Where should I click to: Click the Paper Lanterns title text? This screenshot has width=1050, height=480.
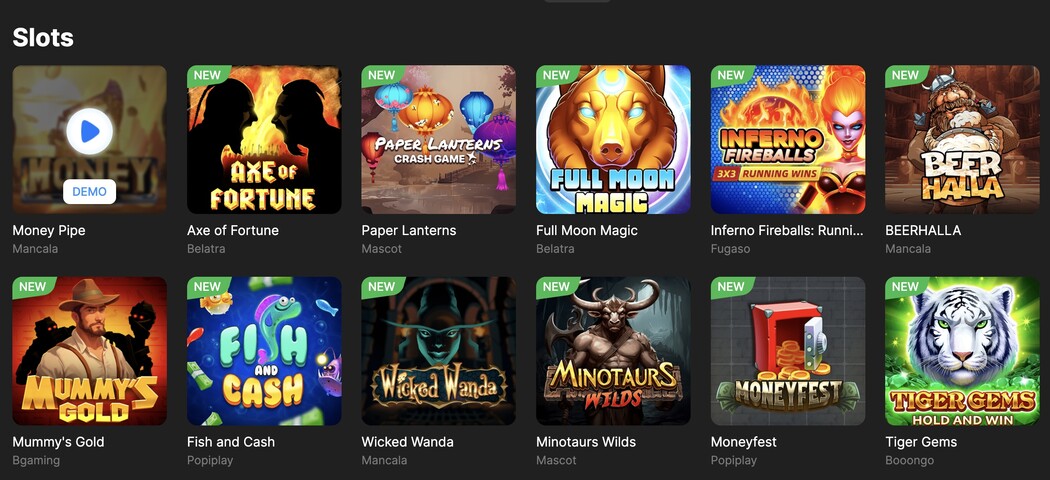(x=409, y=230)
